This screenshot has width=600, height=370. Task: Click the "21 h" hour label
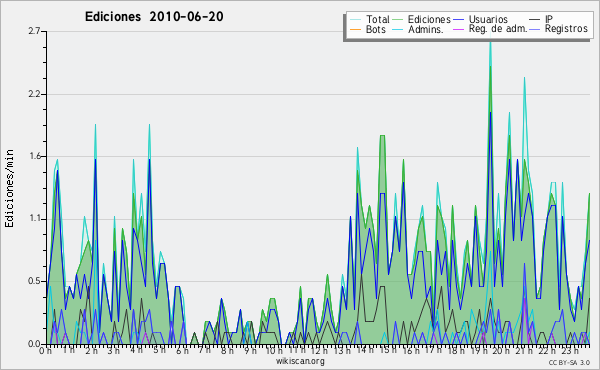tap(523, 350)
